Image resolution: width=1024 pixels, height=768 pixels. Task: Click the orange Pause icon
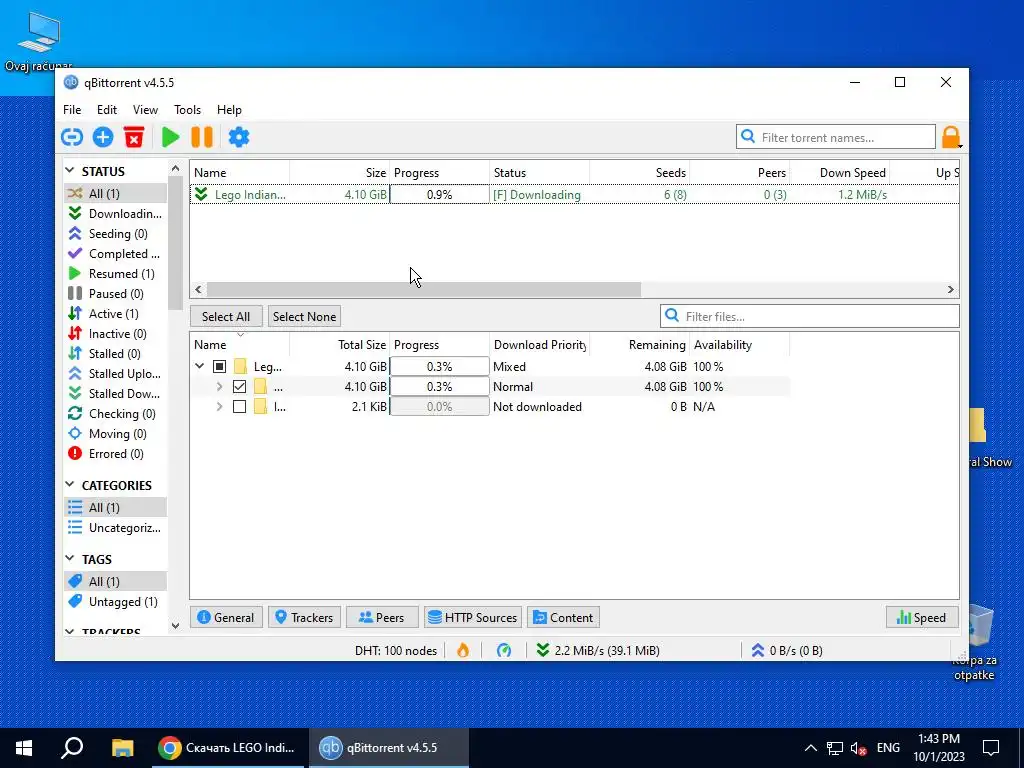pyautogui.click(x=202, y=137)
